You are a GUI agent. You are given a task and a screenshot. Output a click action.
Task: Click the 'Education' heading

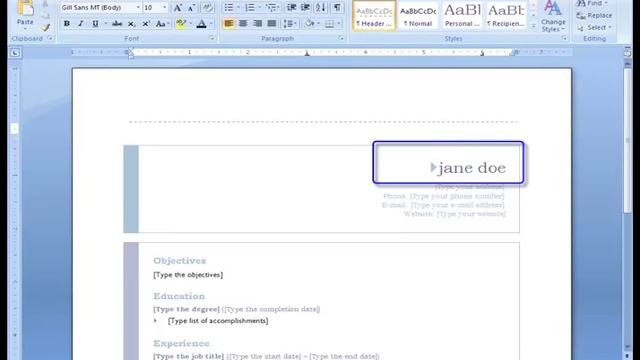click(x=179, y=296)
